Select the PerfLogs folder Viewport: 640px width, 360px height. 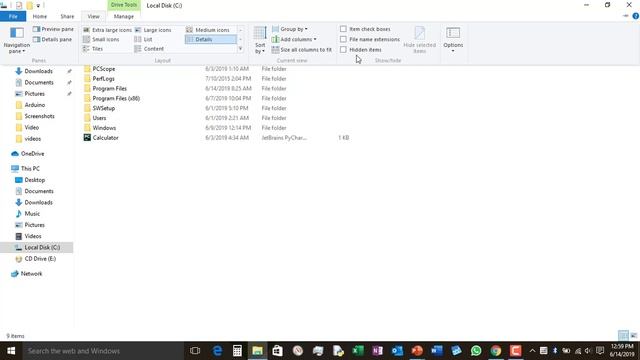pos(103,79)
